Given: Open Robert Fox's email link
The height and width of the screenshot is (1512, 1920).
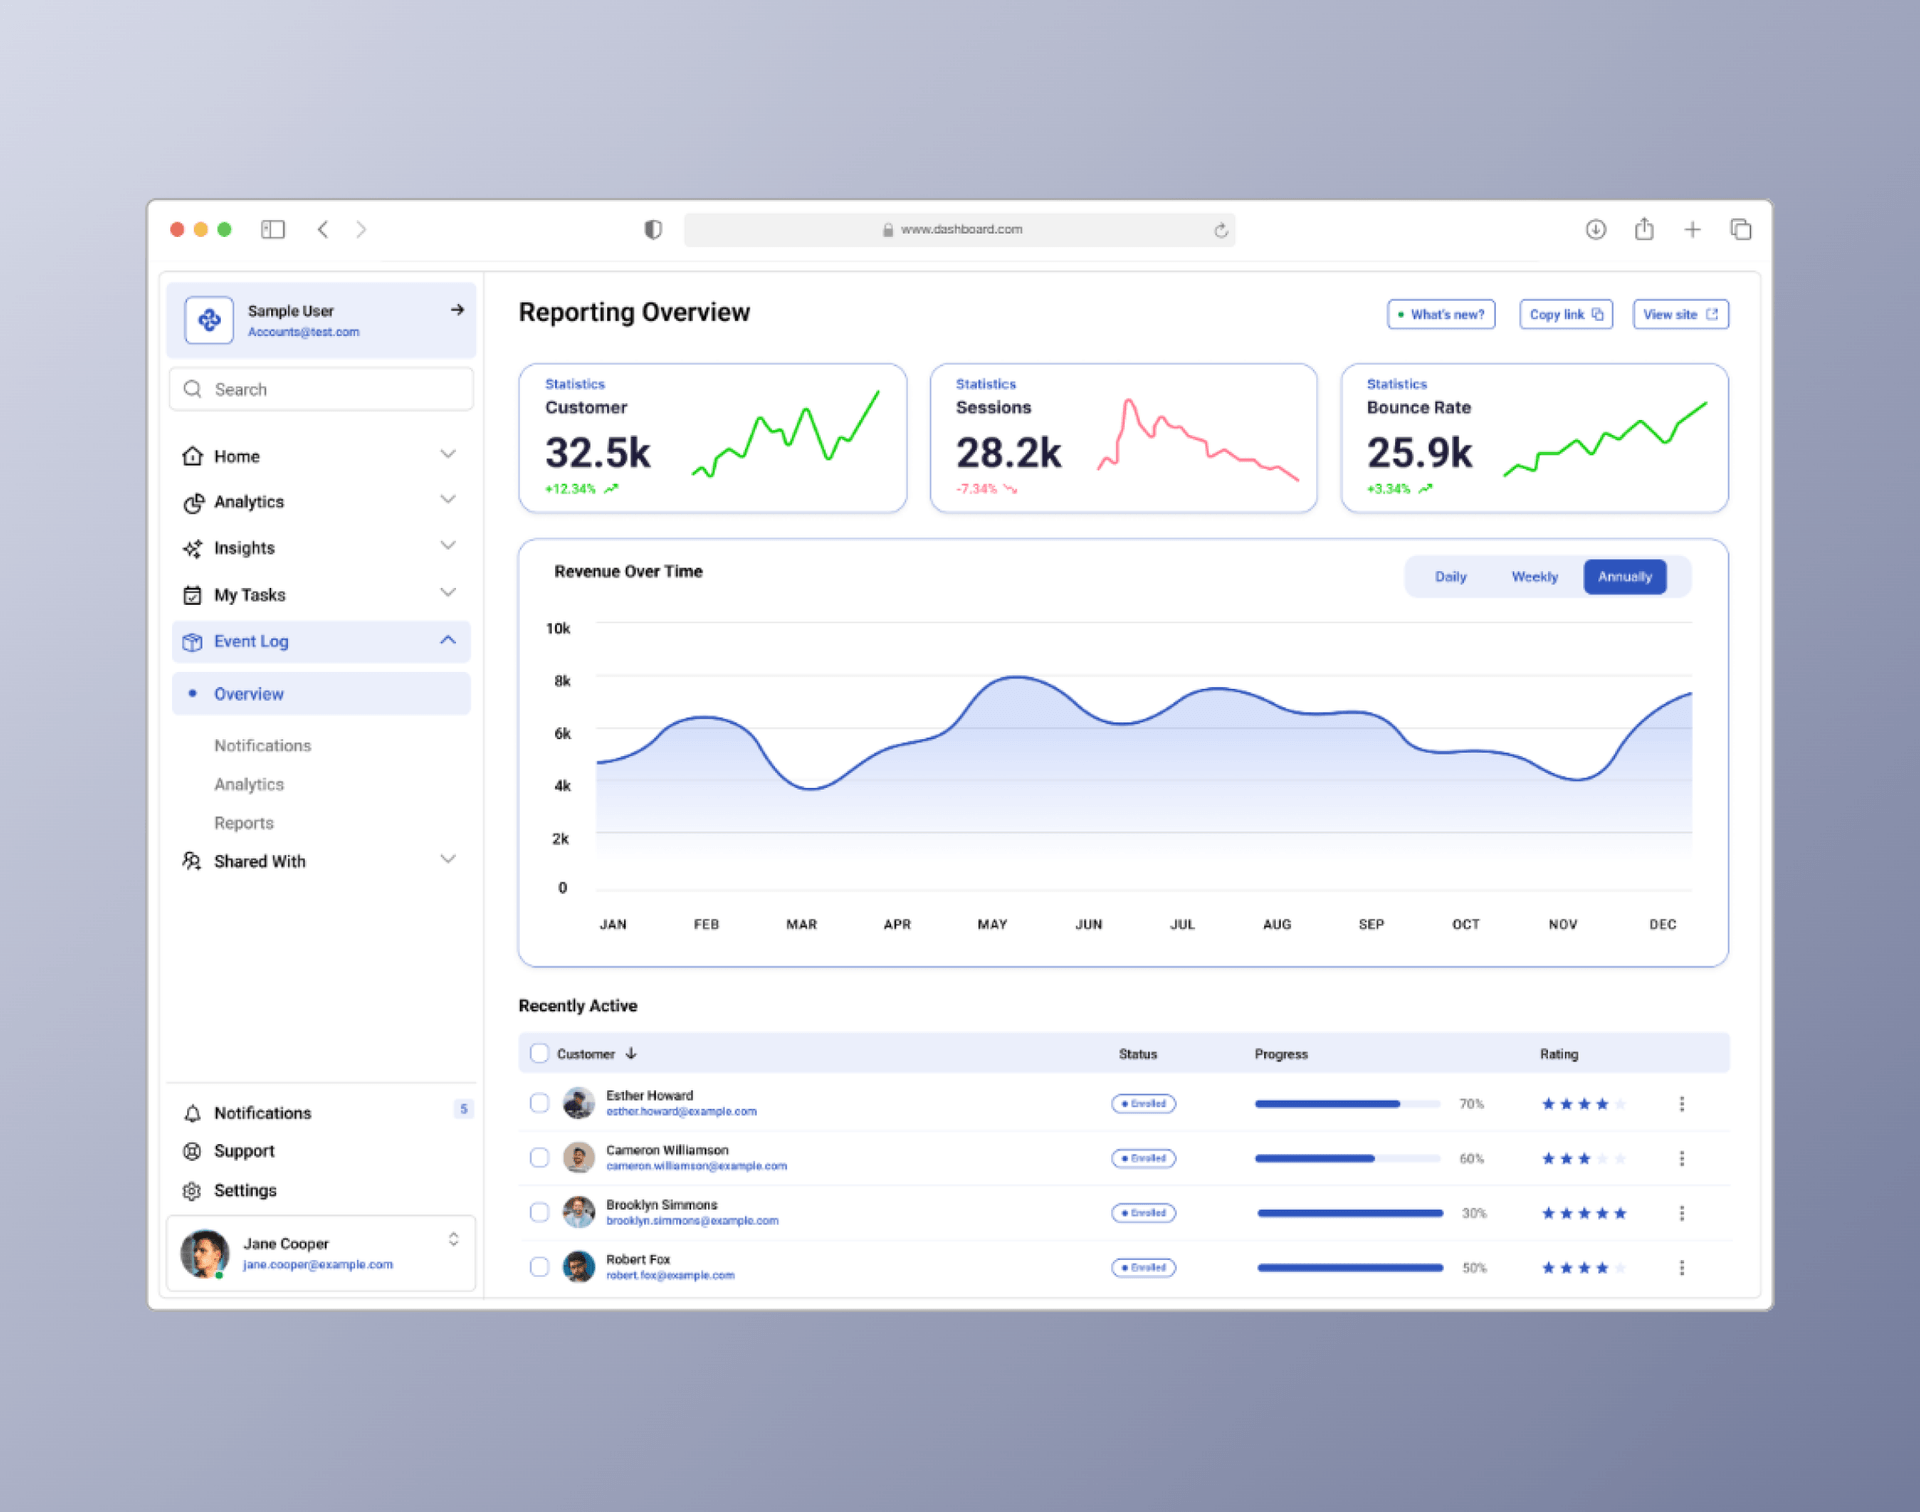Looking at the screenshot, I should [670, 1275].
